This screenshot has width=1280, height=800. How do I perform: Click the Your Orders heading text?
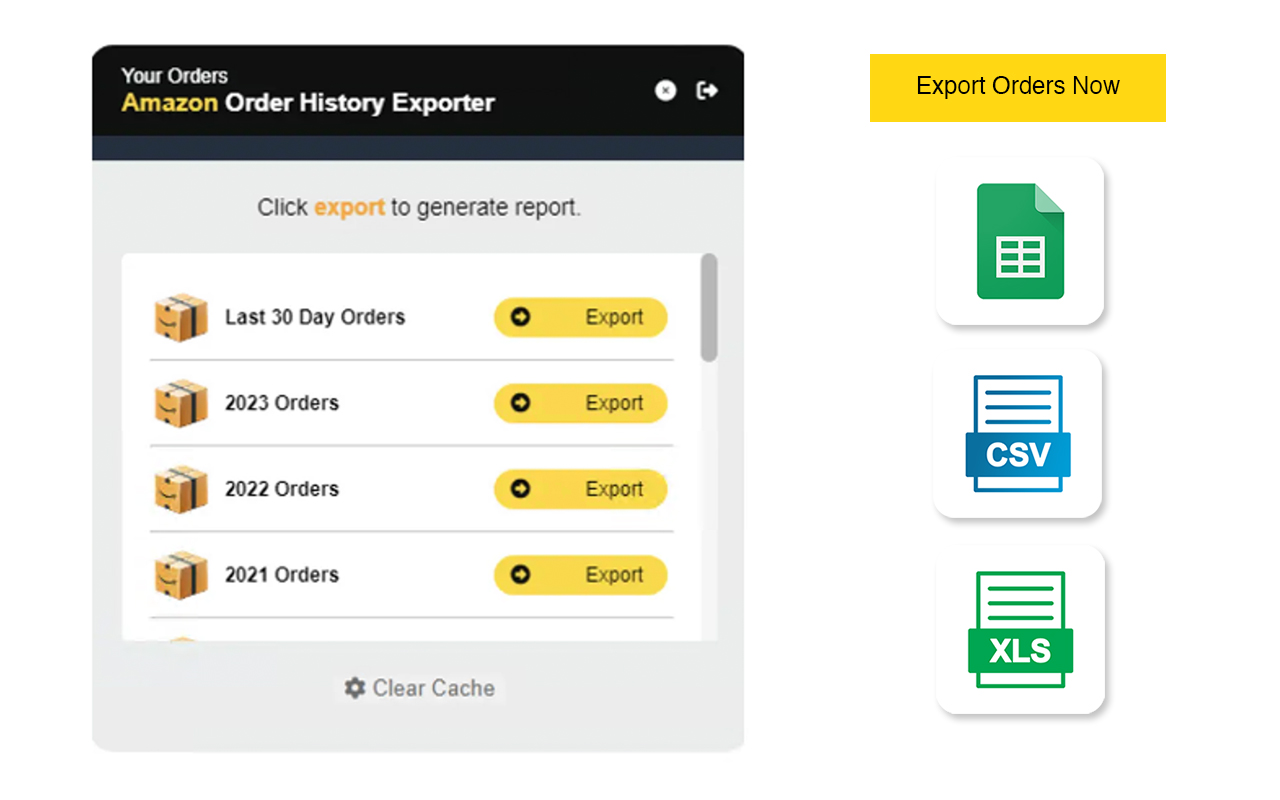pos(175,76)
